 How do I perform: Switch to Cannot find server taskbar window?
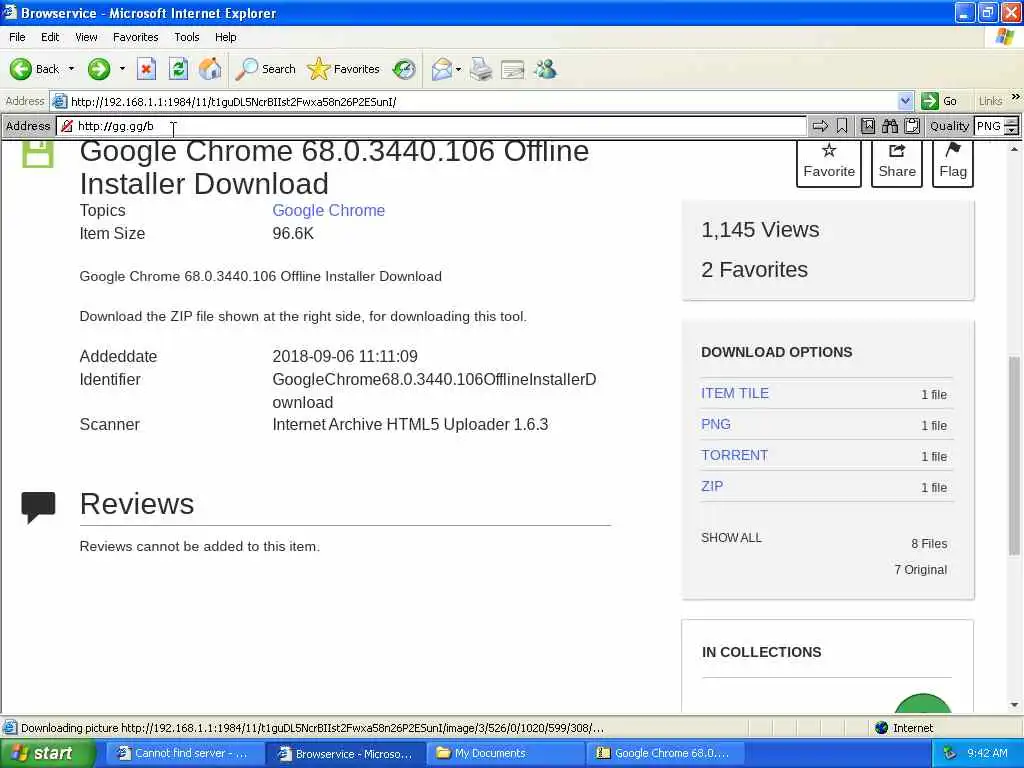(183, 754)
